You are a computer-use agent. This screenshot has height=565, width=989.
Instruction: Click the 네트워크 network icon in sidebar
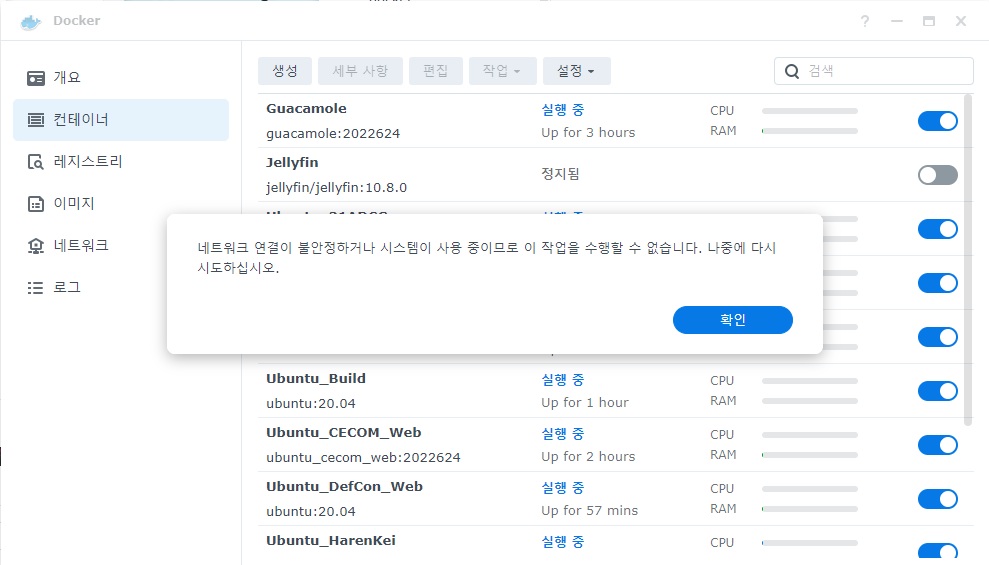point(36,246)
